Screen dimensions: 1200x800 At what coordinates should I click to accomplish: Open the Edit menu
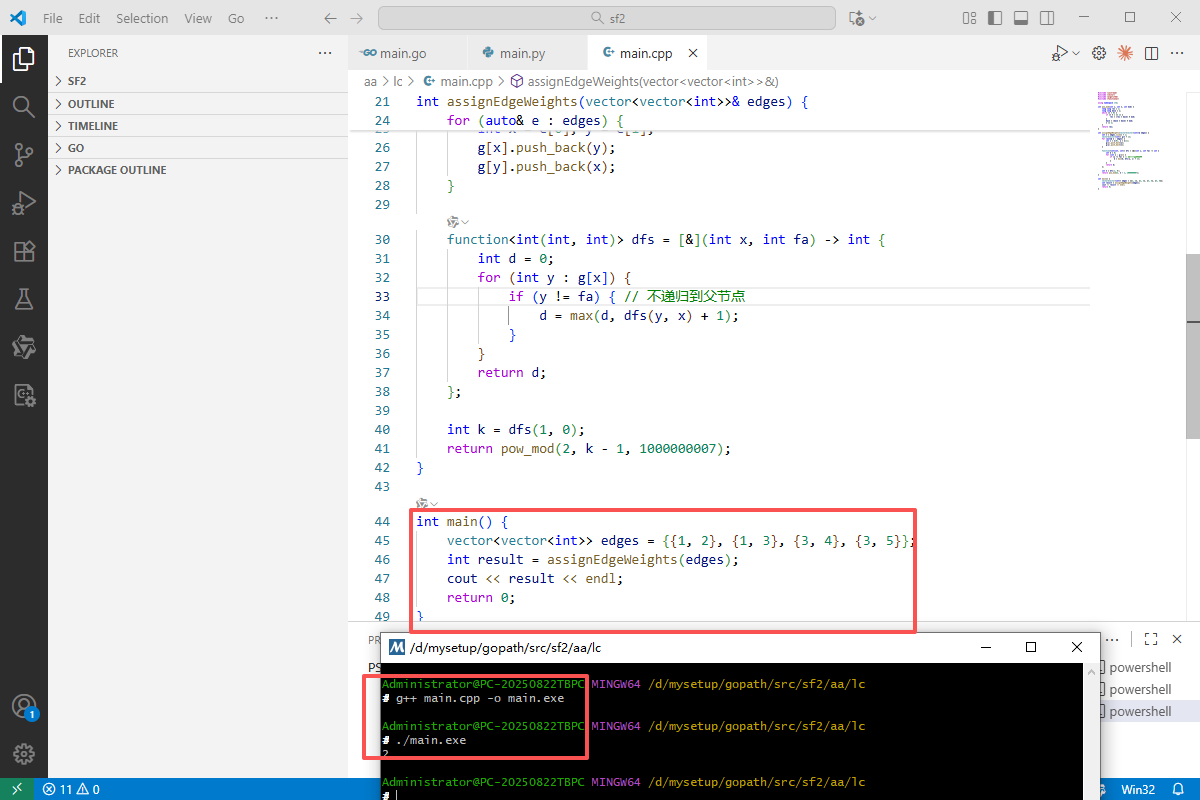[x=89, y=18]
